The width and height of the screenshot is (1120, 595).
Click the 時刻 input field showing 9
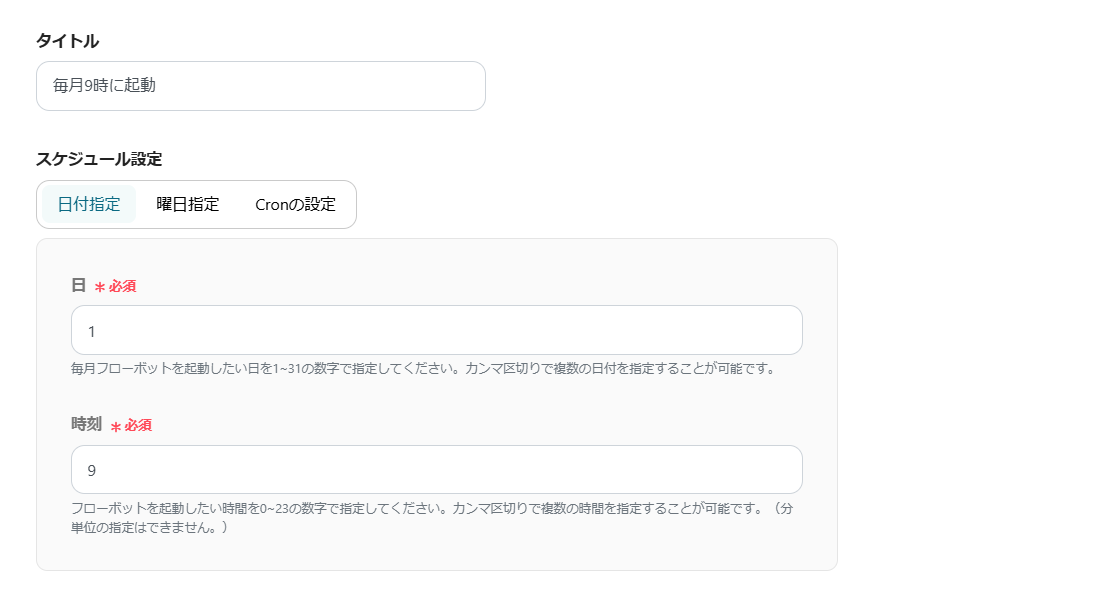coord(435,469)
